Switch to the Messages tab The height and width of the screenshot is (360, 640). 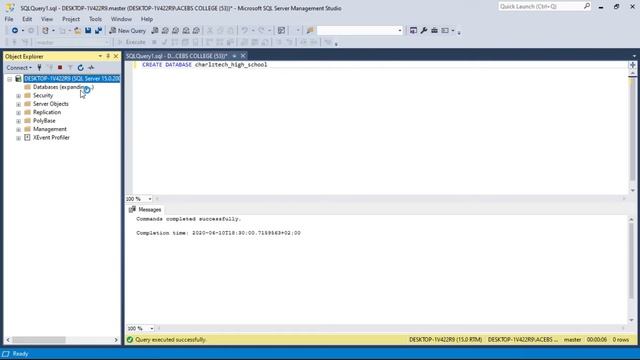coord(145,209)
